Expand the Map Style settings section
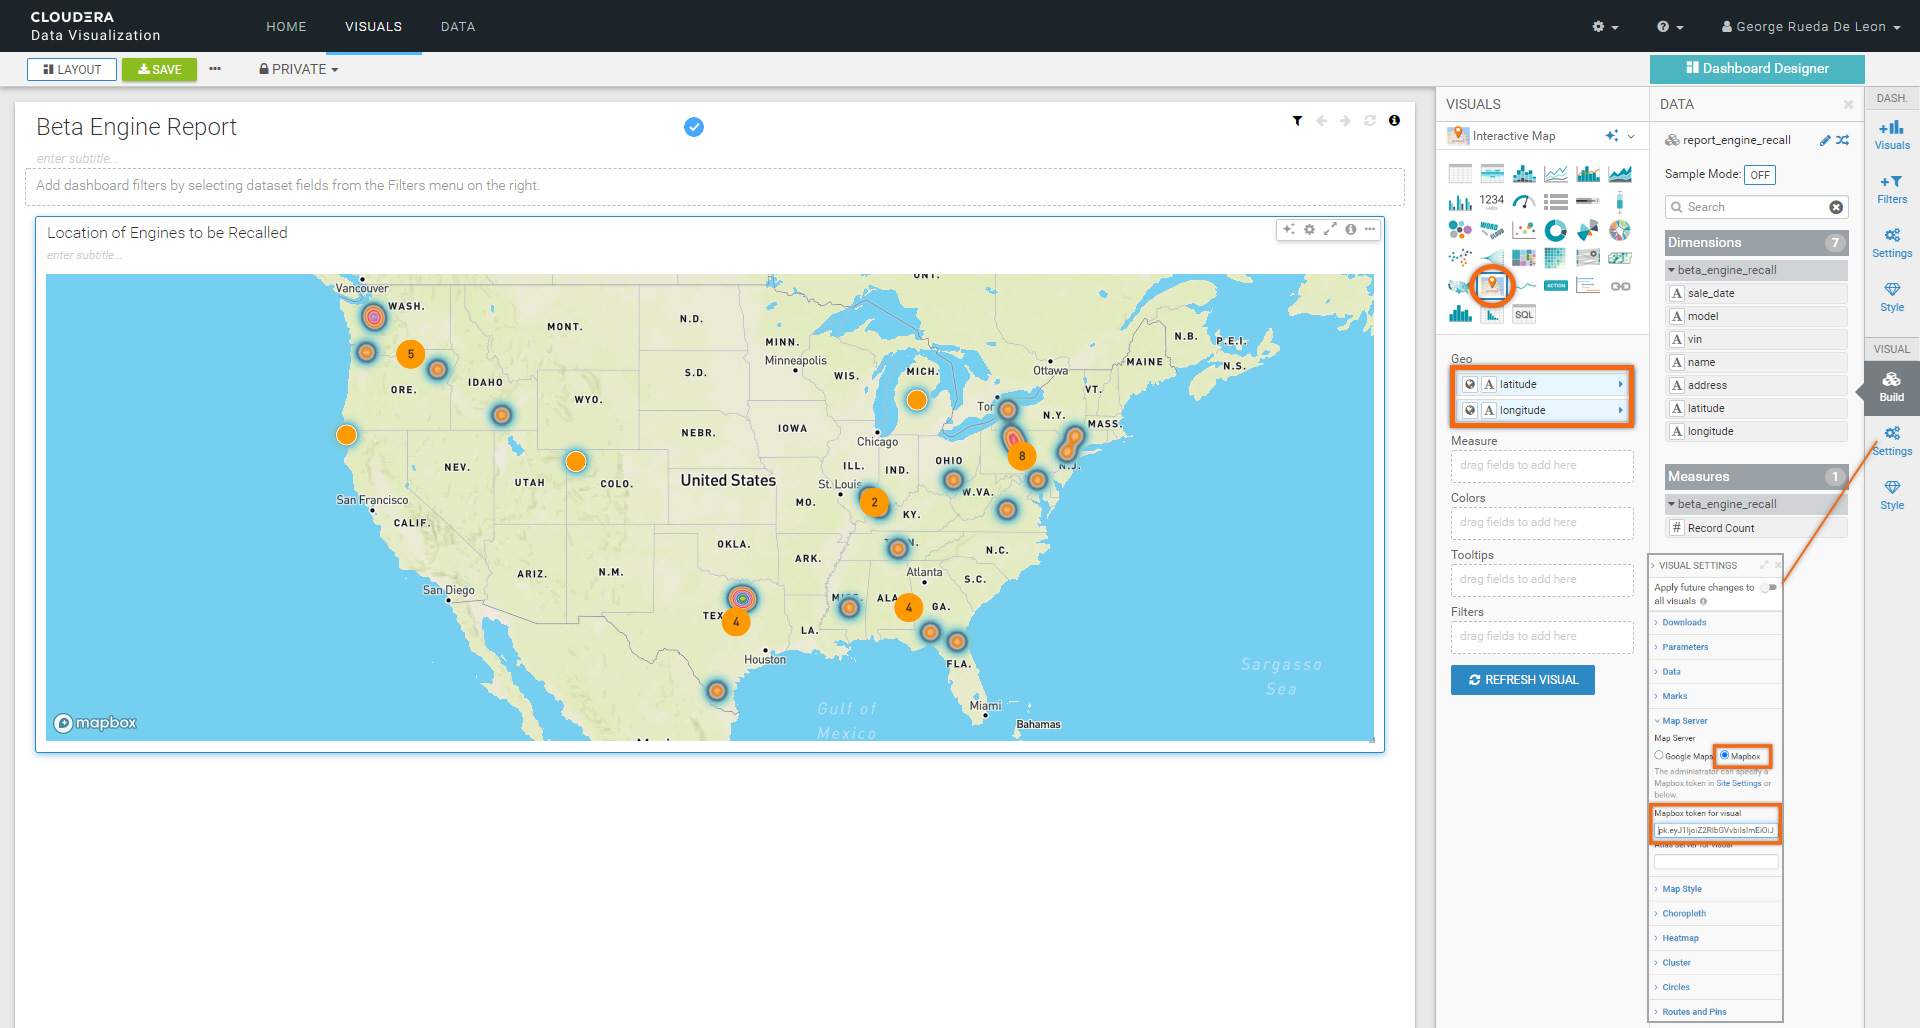This screenshot has width=1920, height=1028. (1681, 889)
